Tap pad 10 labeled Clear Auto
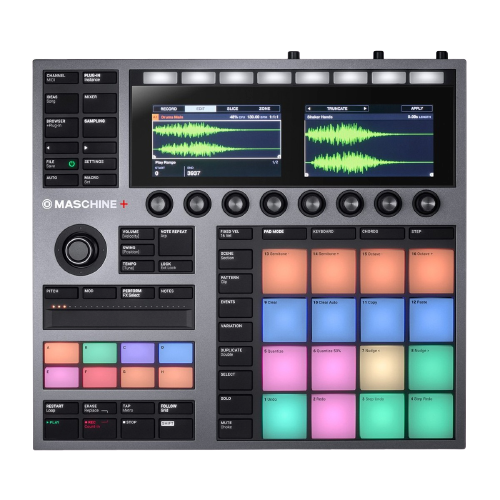This screenshot has height=500, width=500. (333, 320)
